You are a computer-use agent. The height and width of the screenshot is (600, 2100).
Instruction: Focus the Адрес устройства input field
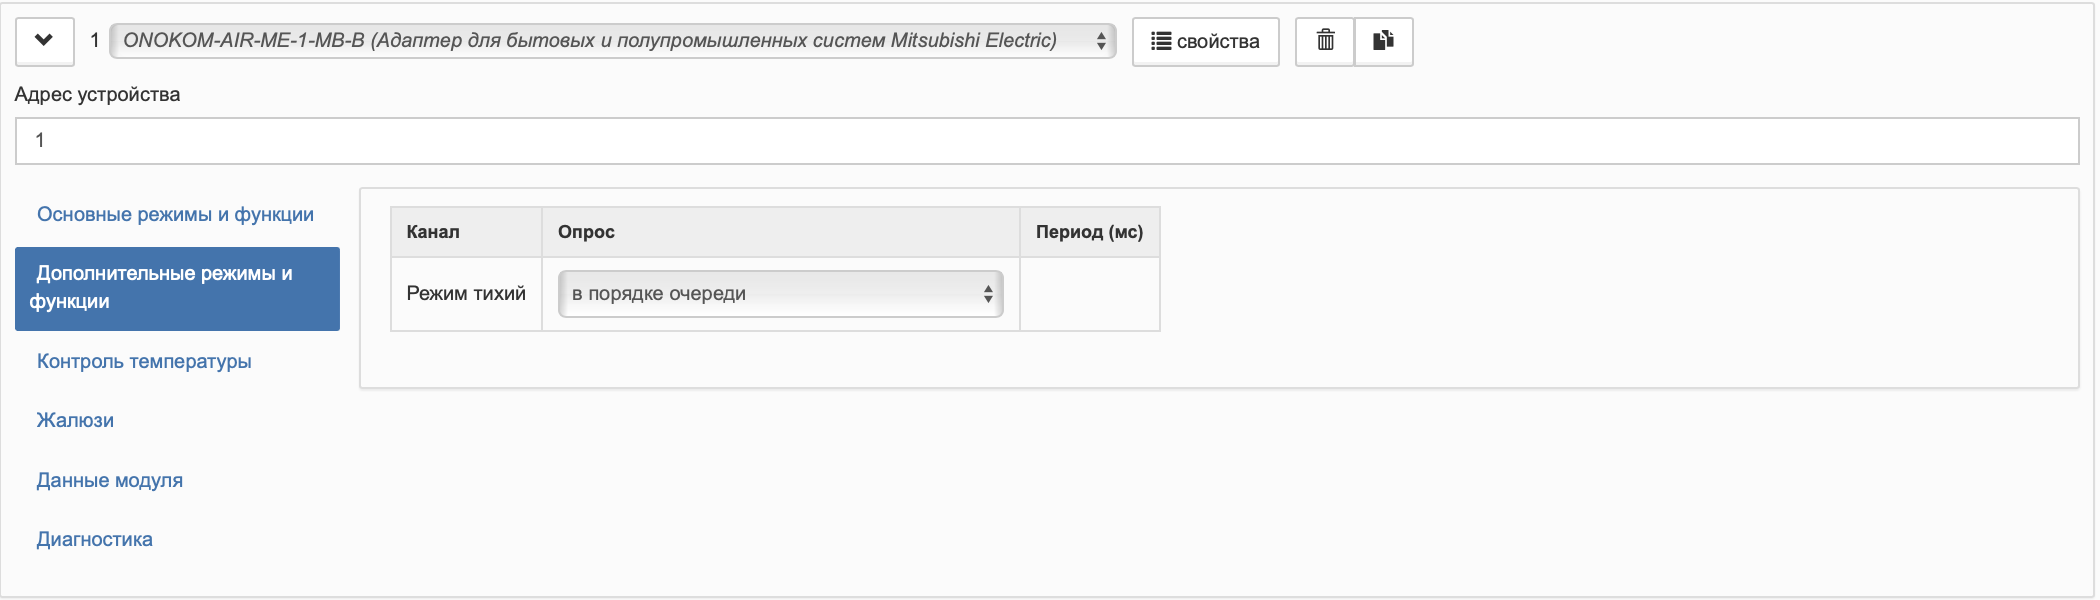click(x=1046, y=141)
